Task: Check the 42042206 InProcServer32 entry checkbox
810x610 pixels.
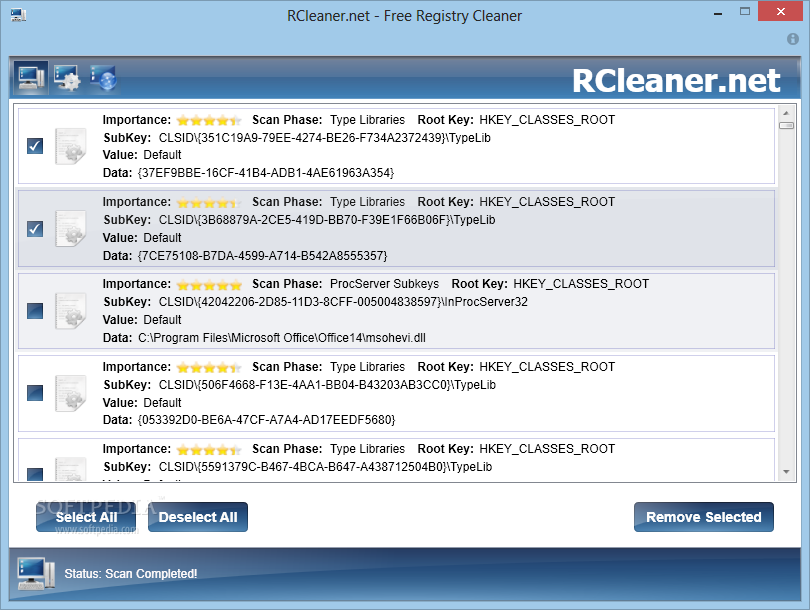Action: coord(35,311)
